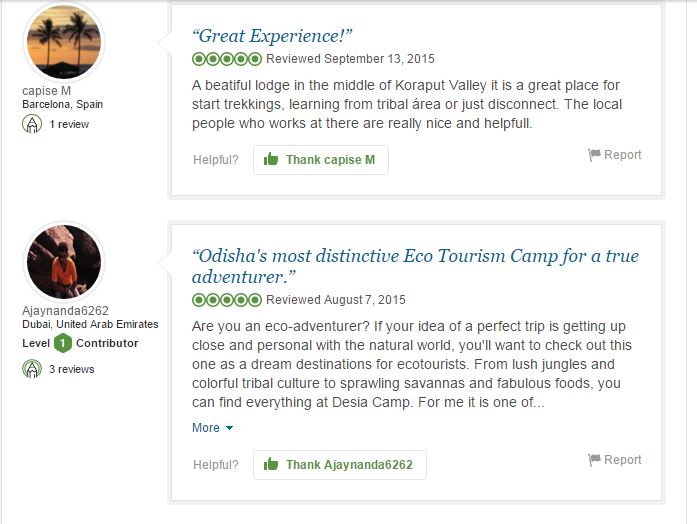Thank Ajaynanda6262 for the review
The height and width of the screenshot is (524, 697).
[x=340, y=465]
